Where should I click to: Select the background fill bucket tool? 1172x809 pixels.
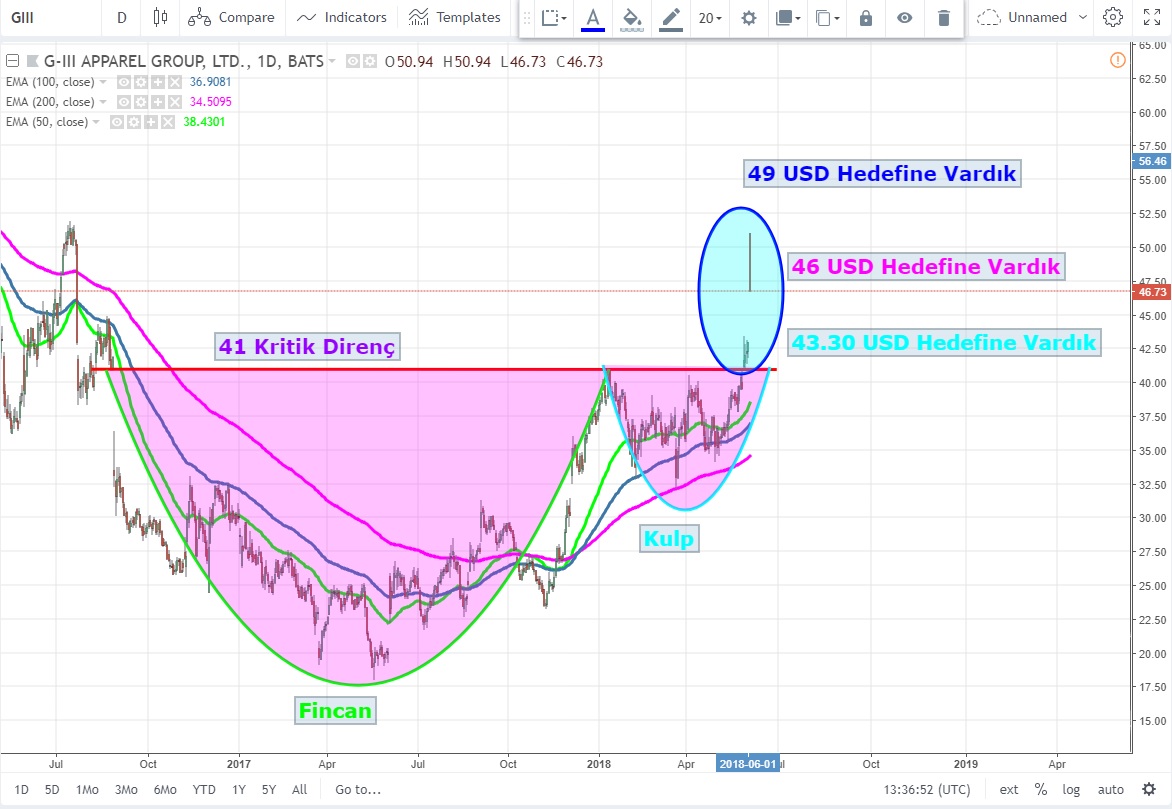[x=631, y=18]
